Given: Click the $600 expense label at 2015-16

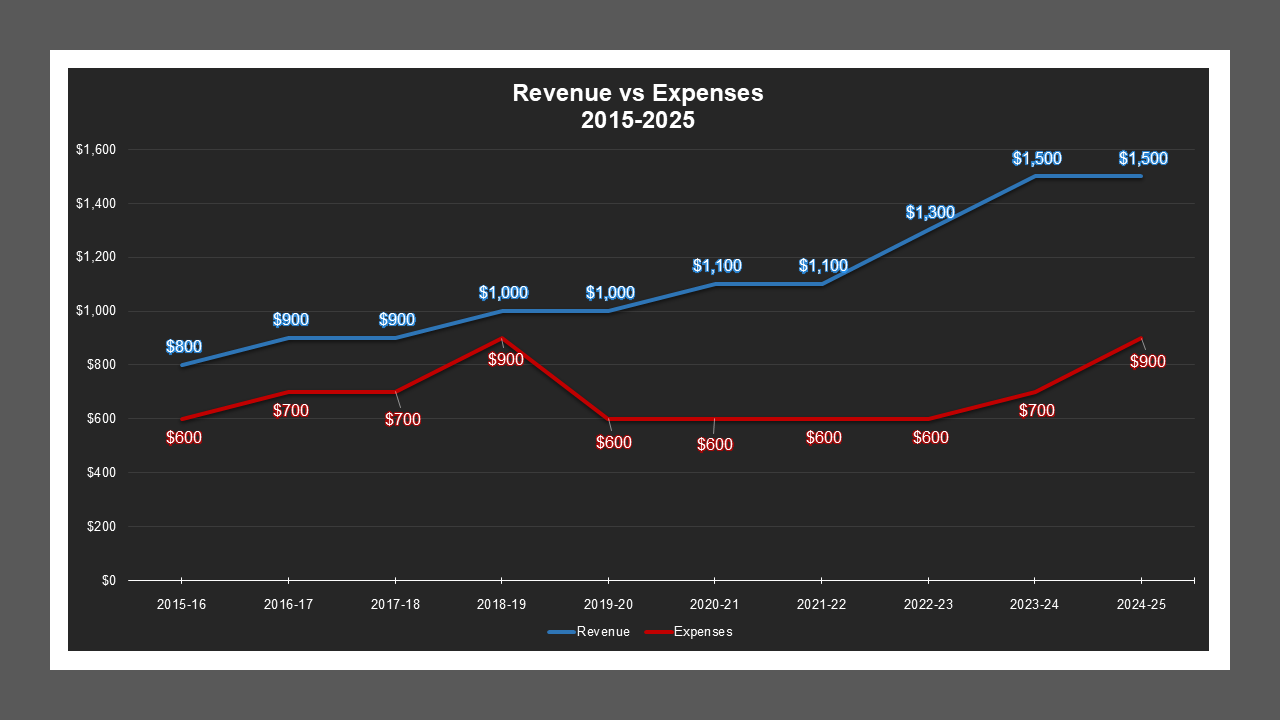Looking at the screenshot, I should coord(181,437).
